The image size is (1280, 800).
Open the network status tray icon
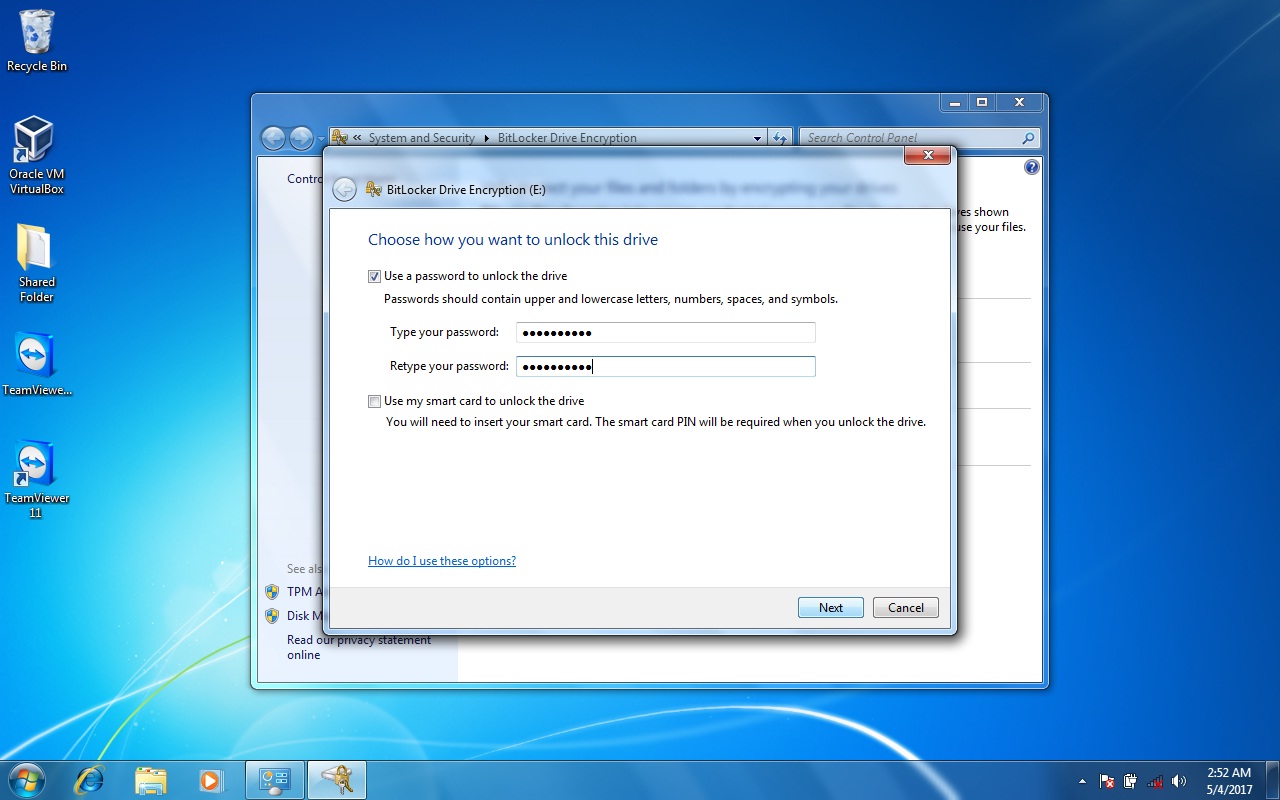[1155, 781]
